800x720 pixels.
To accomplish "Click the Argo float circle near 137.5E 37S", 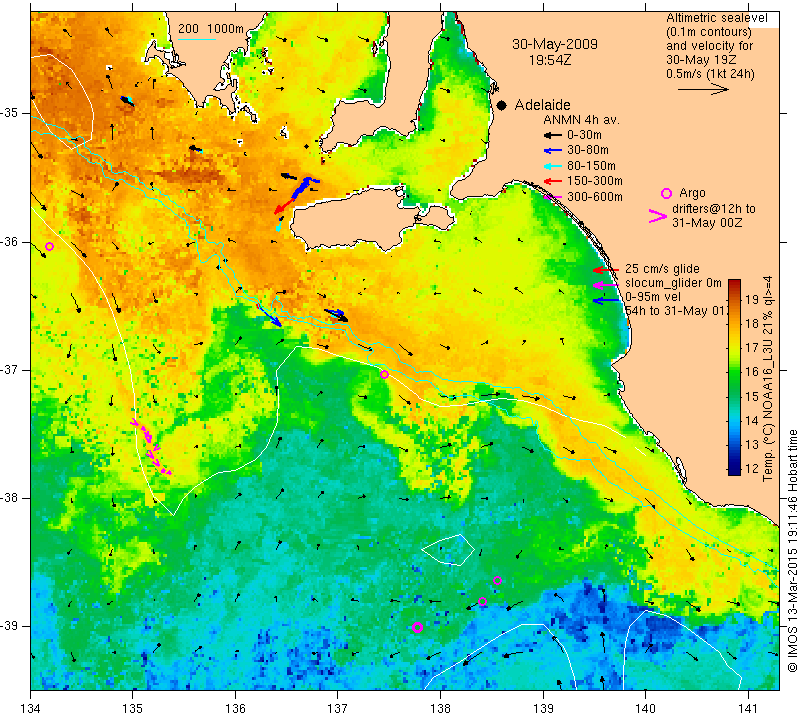I will [385, 375].
